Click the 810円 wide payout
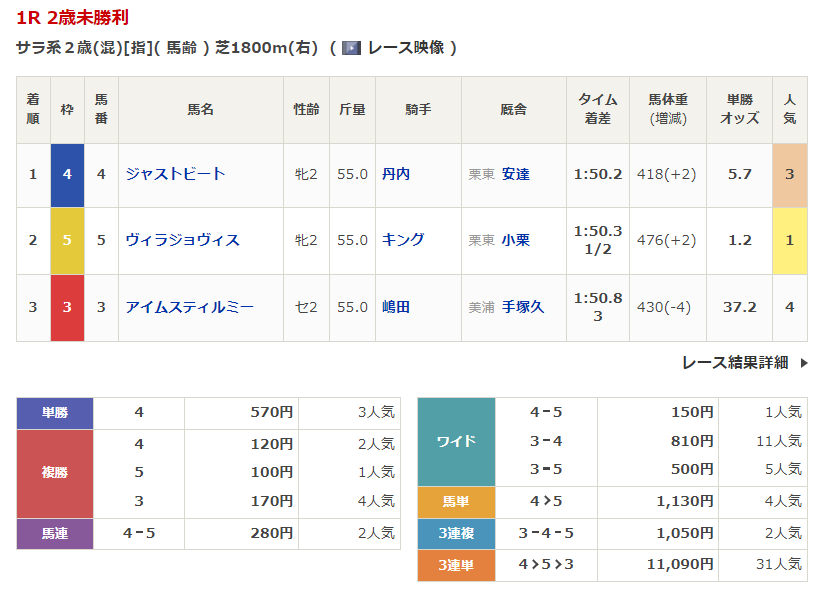This screenshot has height=591, width=820. (x=692, y=441)
